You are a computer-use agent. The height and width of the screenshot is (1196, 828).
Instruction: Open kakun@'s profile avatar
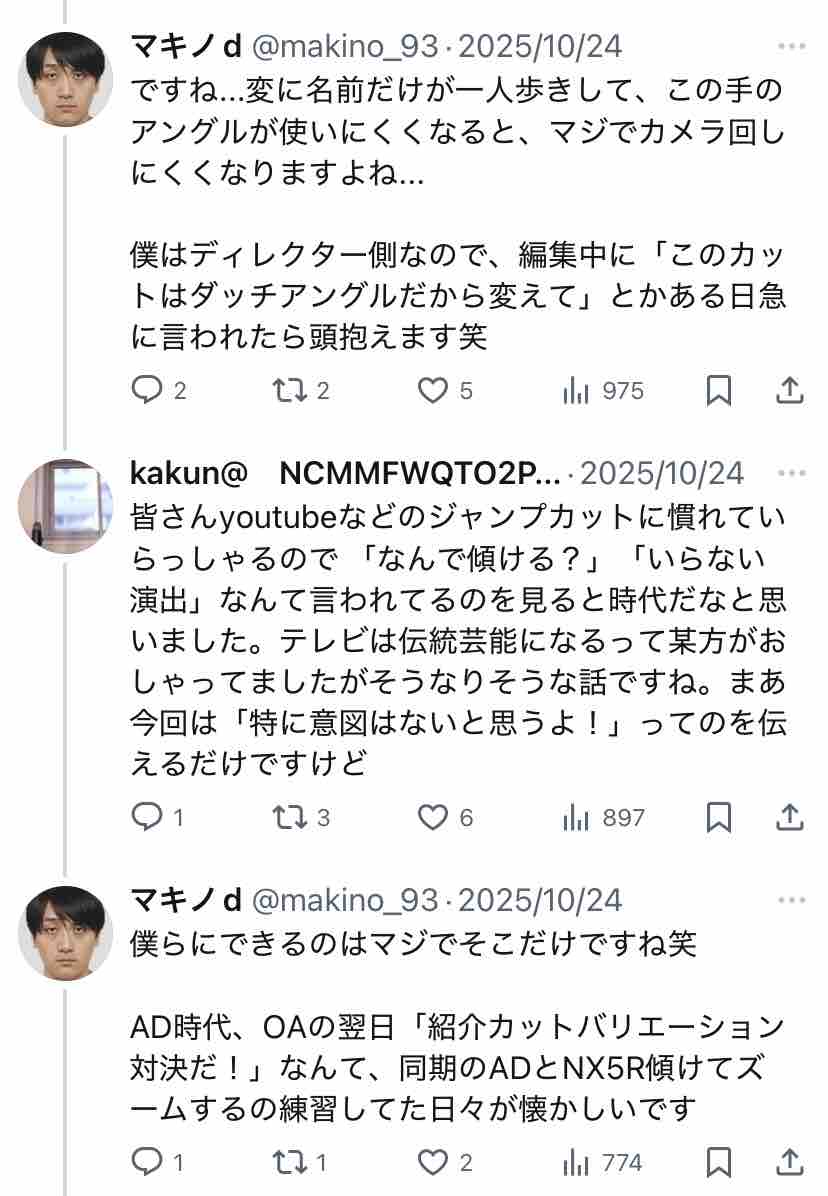(x=66, y=506)
